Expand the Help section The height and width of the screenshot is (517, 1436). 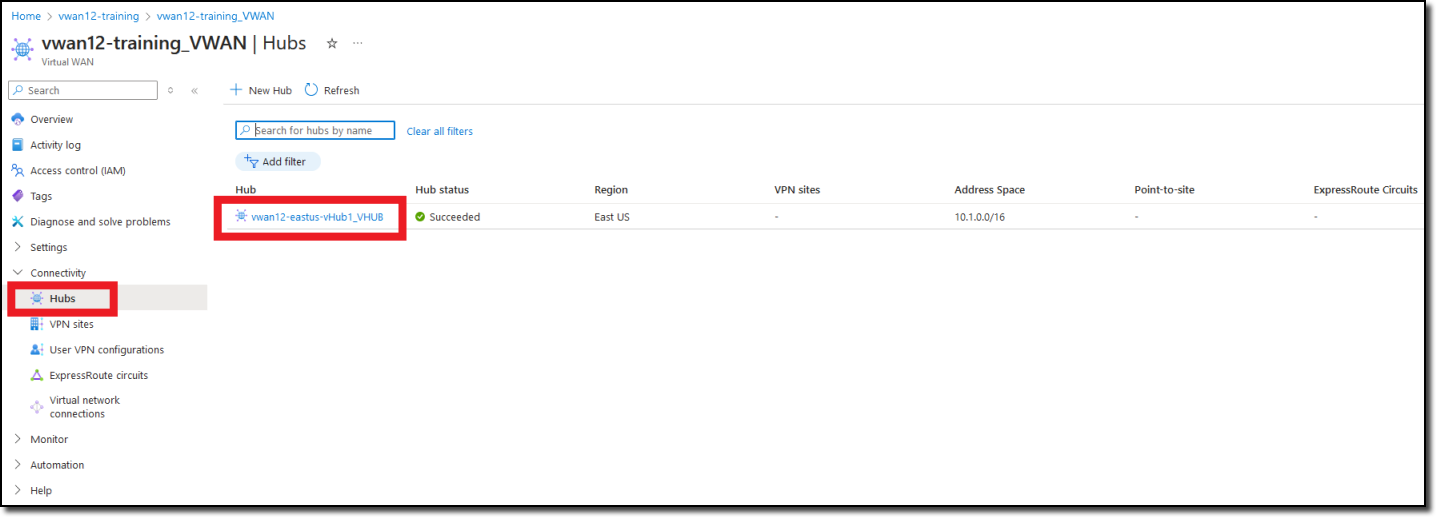(x=18, y=491)
